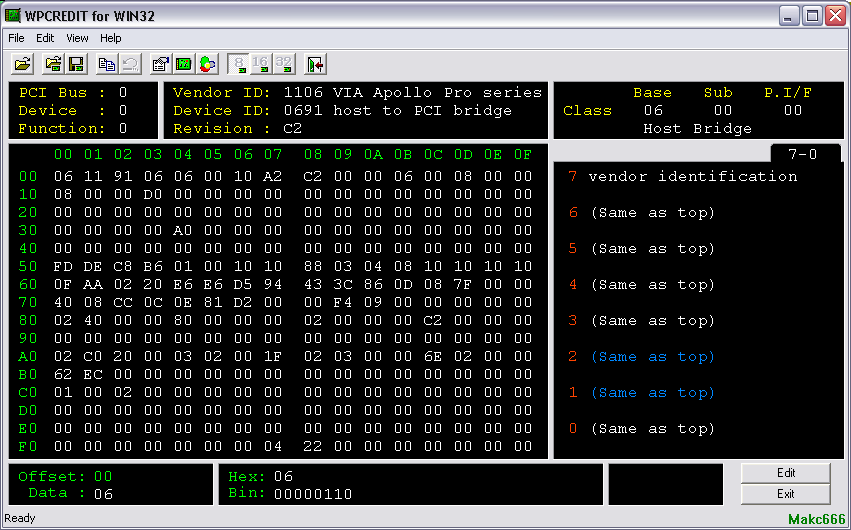
Task: Open the File menu
Action: tap(16, 38)
